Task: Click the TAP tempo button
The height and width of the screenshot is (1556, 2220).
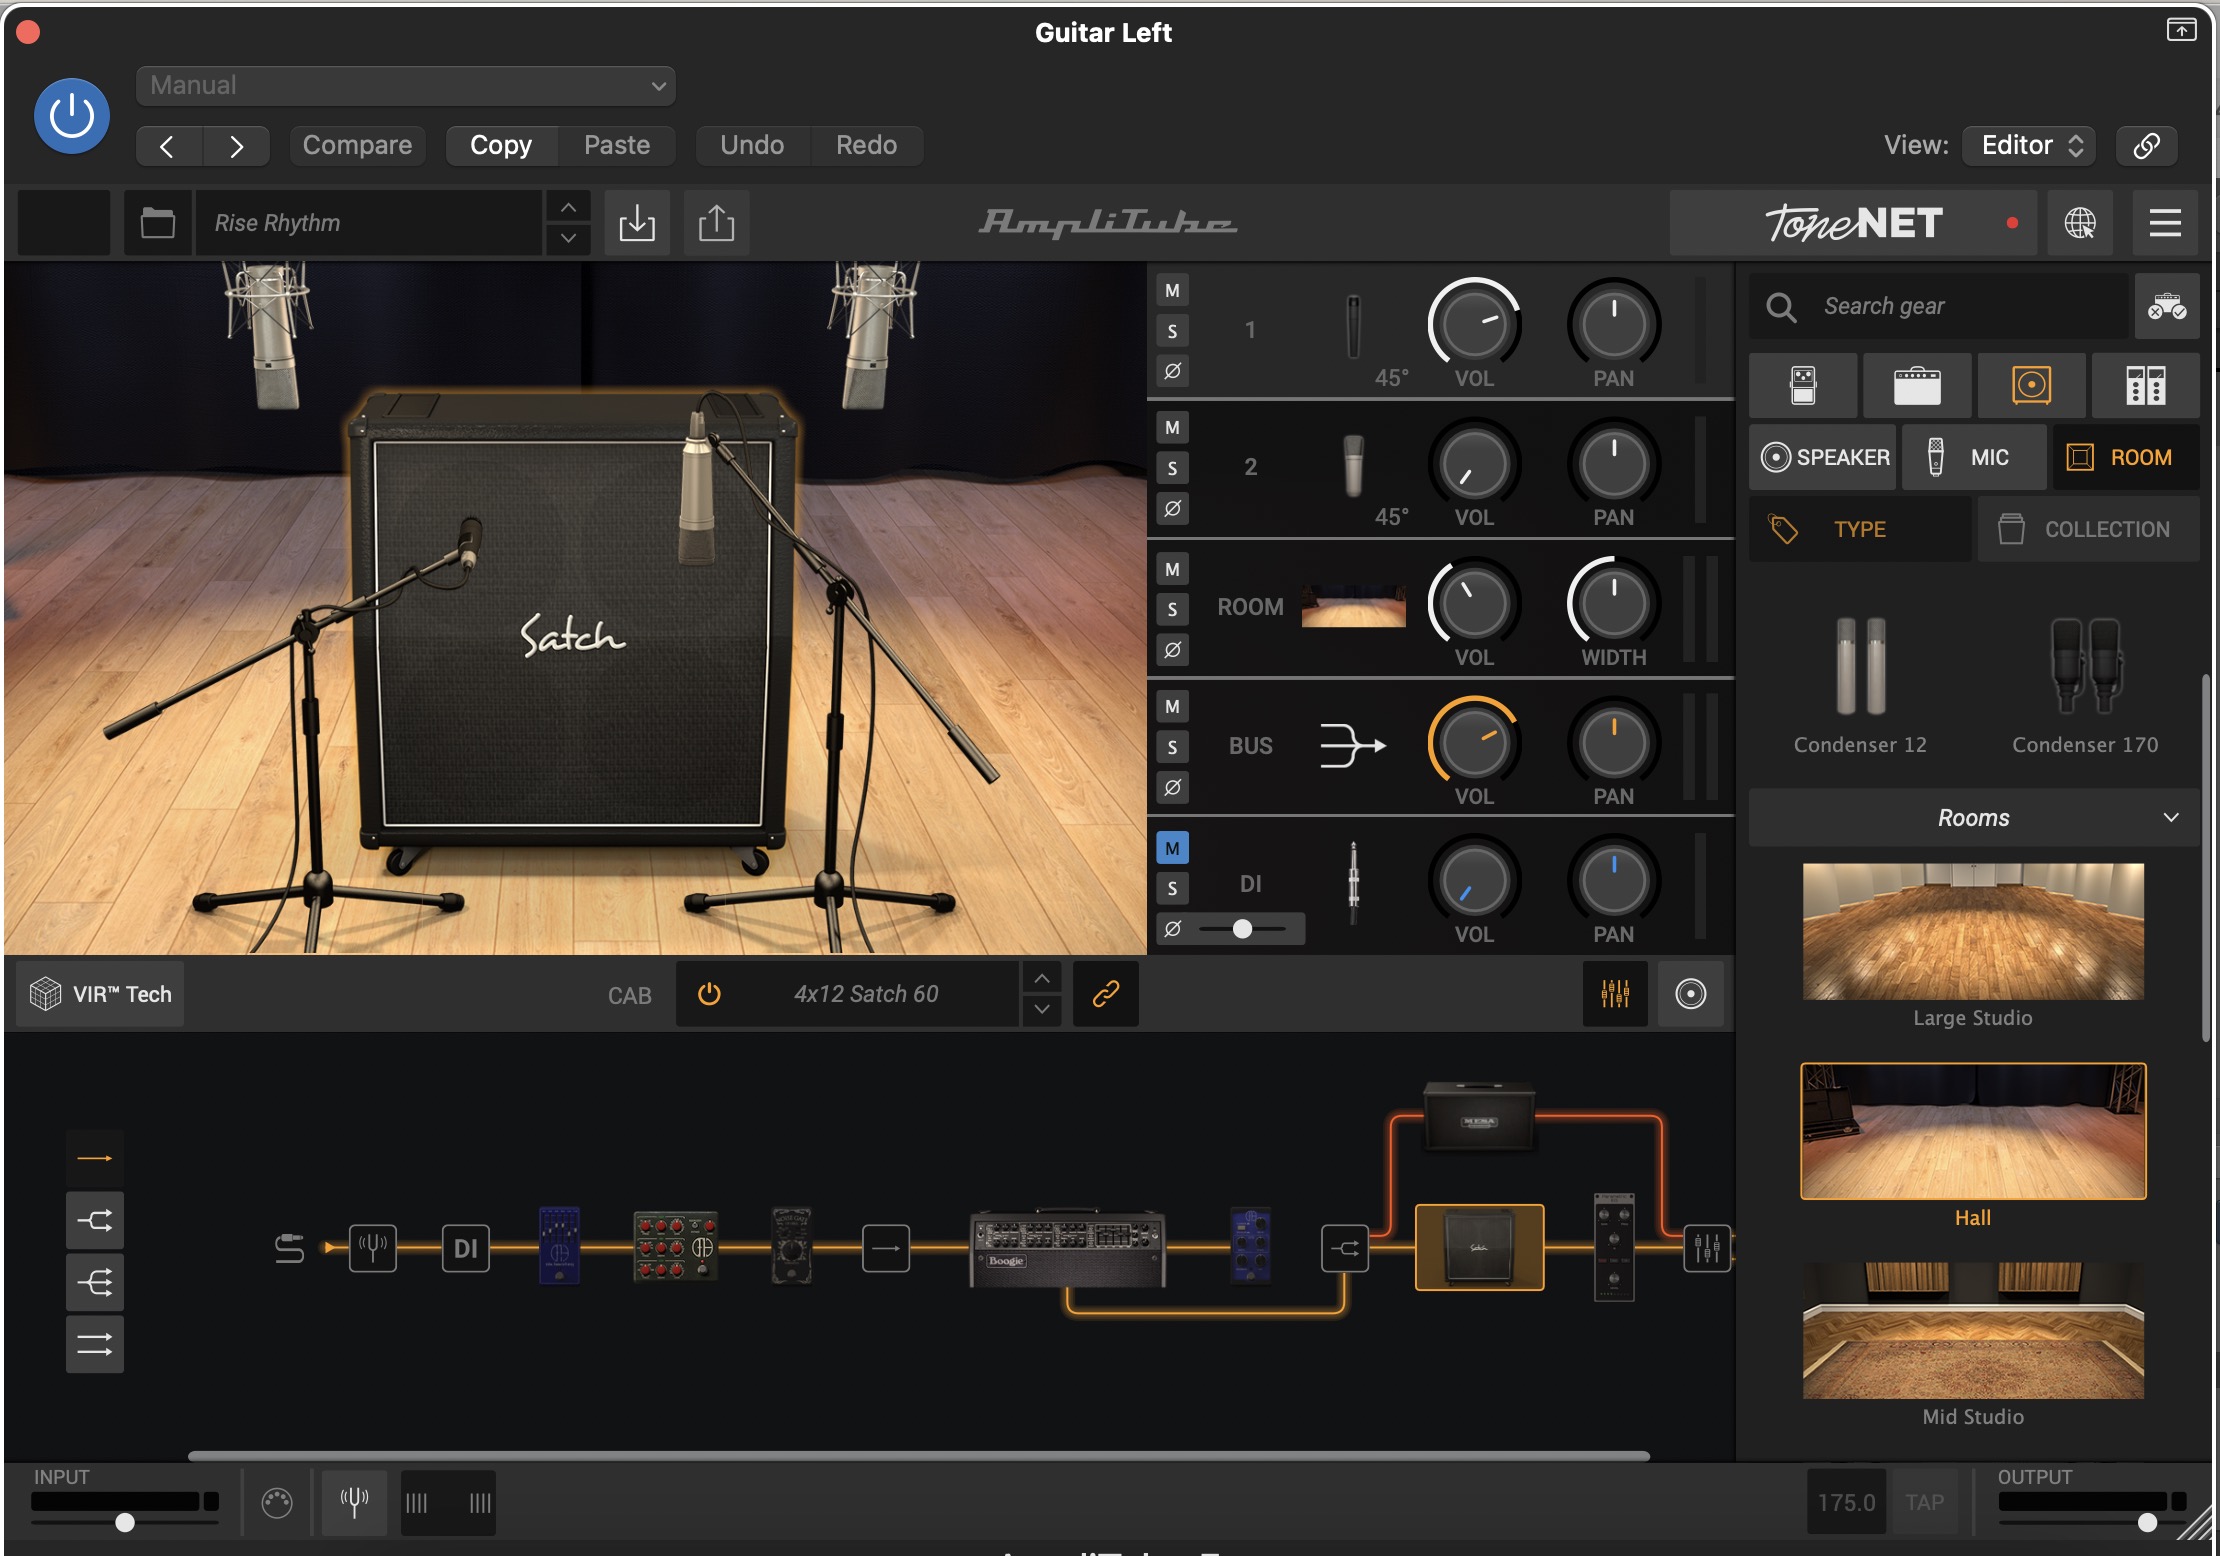Action: (1924, 1503)
